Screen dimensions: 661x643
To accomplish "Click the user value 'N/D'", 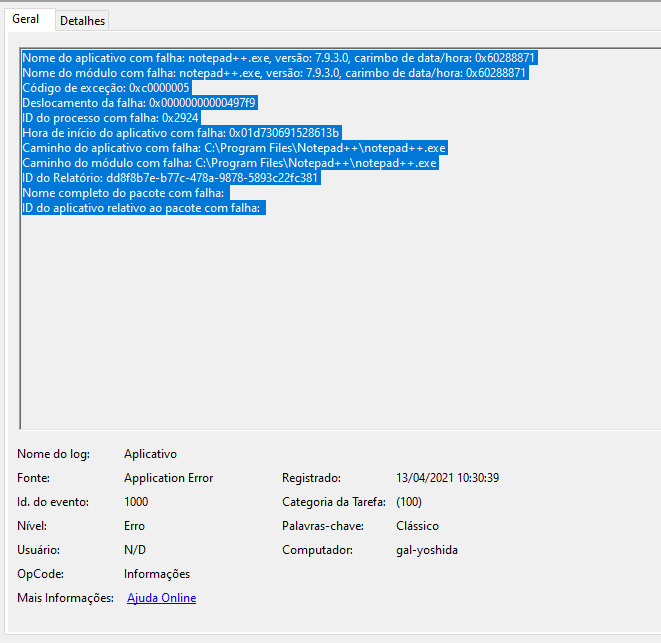I will tap(135, 550).
